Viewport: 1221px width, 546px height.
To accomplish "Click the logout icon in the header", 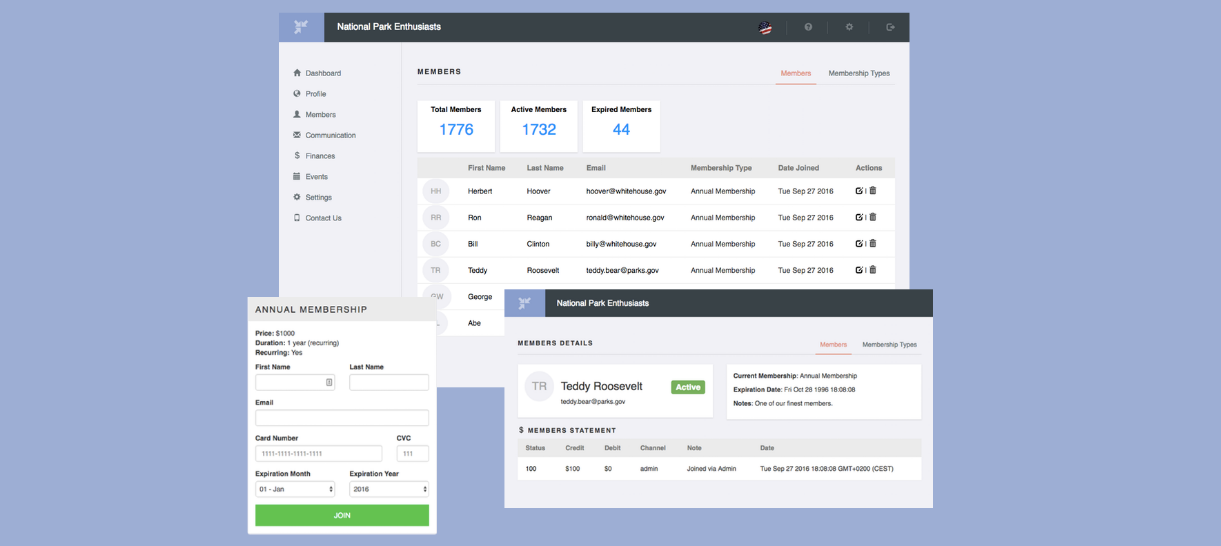I will tap(890, 27).
